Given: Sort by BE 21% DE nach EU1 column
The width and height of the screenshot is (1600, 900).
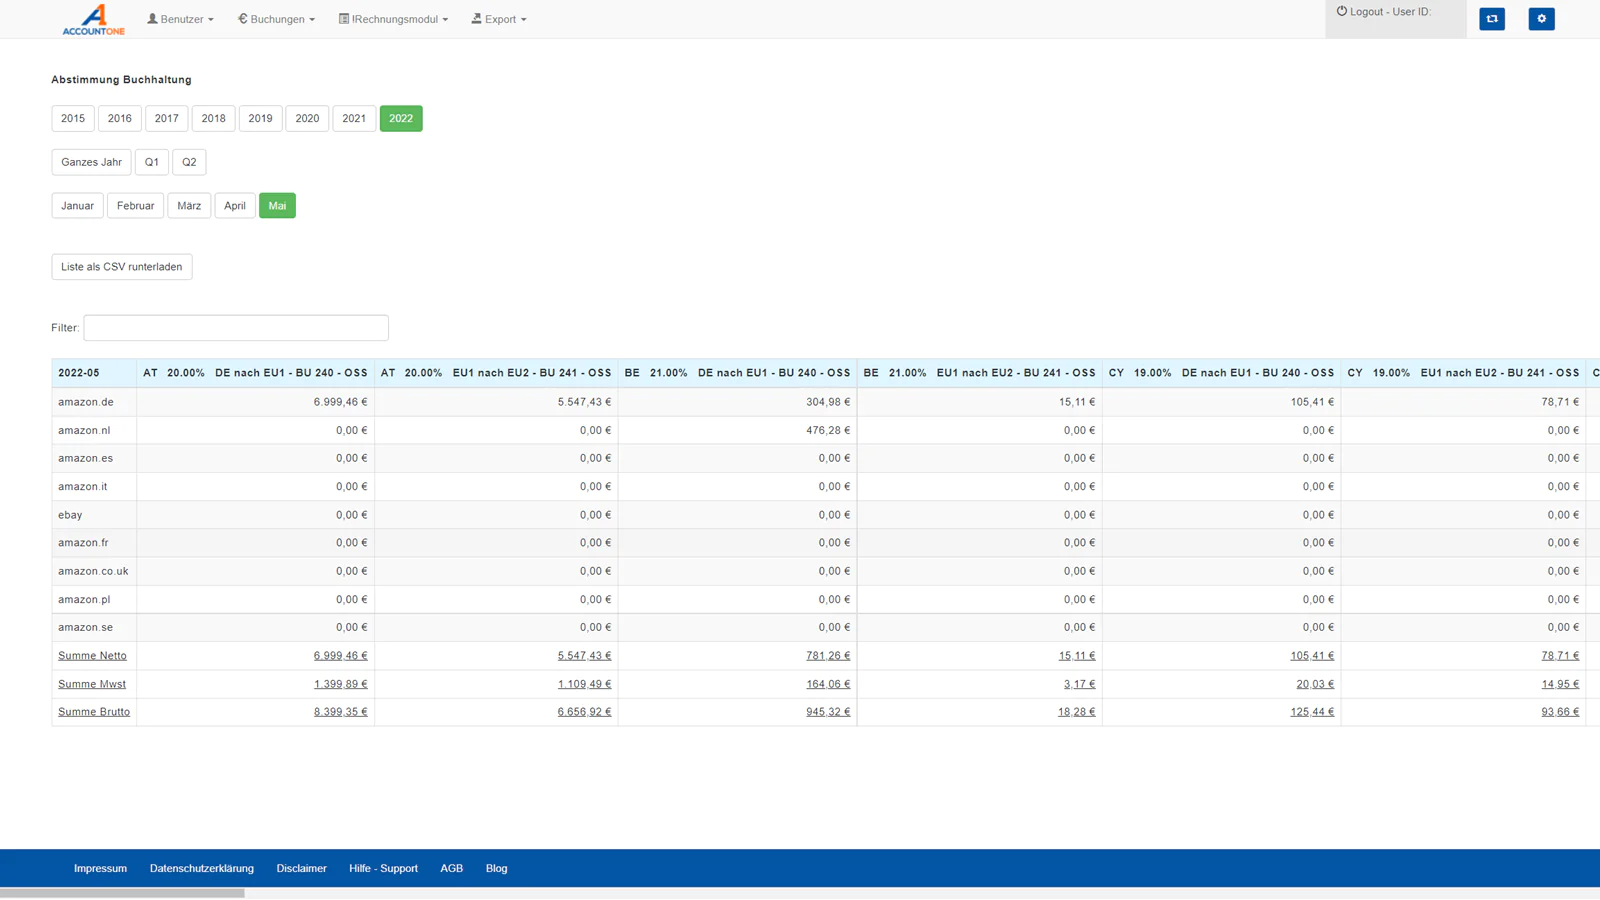Looking at the screenshot, I should click(737, 373).
